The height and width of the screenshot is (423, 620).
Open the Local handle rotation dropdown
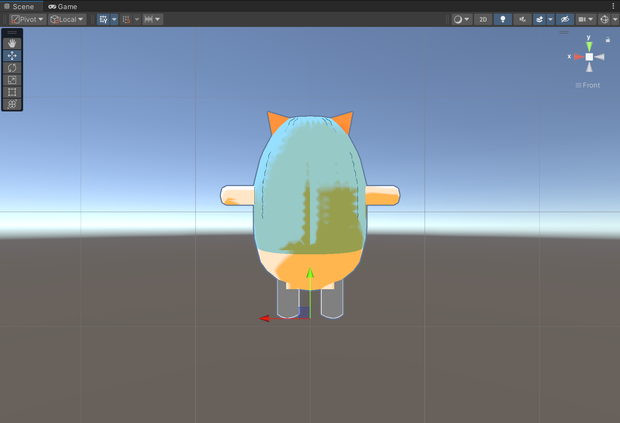point(67,19)
